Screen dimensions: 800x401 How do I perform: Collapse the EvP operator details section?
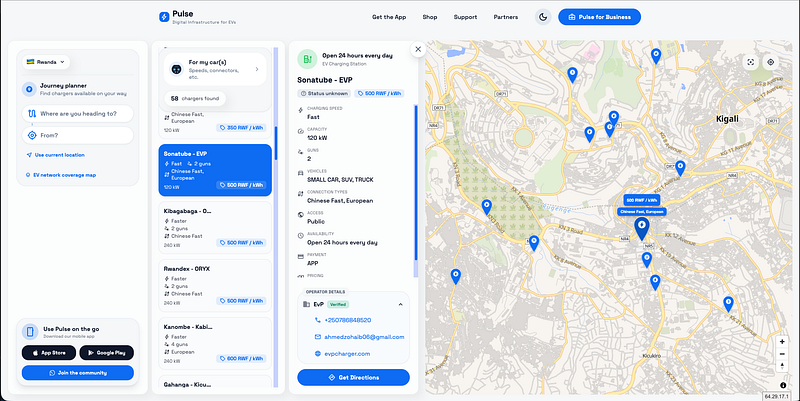[401, 305]
